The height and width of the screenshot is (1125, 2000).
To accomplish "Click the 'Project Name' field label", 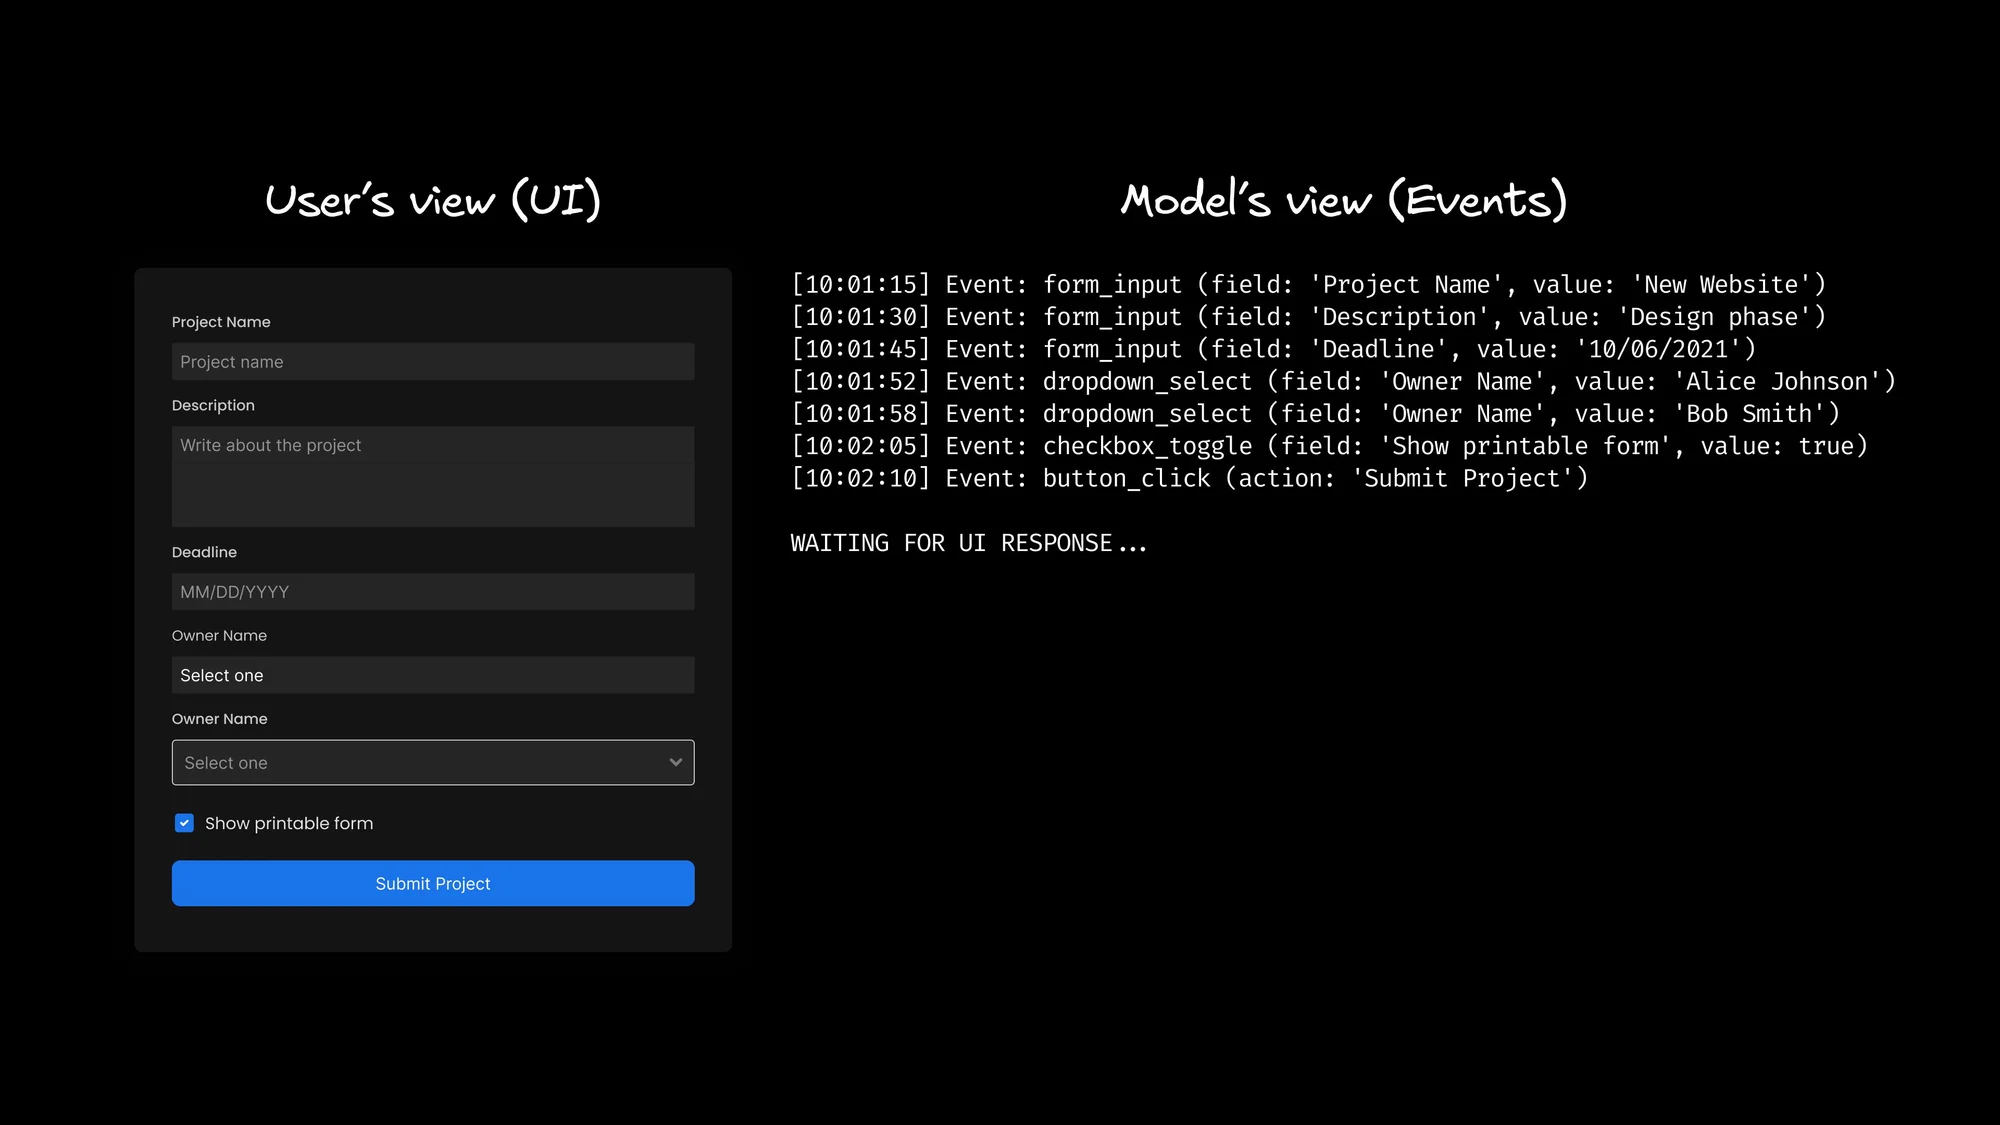I will coord(221,322).
